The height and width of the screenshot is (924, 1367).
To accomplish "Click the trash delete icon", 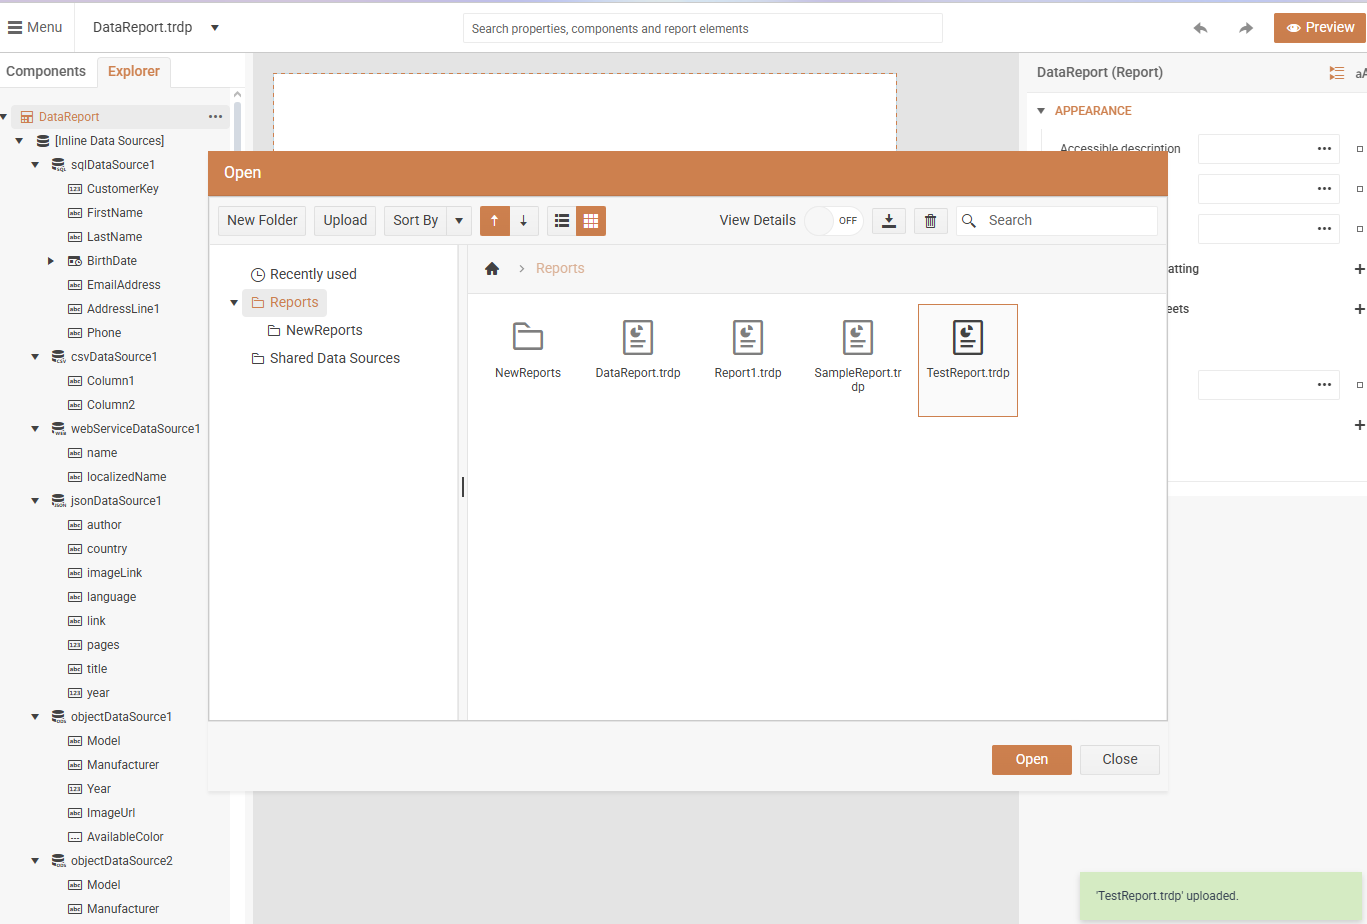I will [x=930, y=221].
